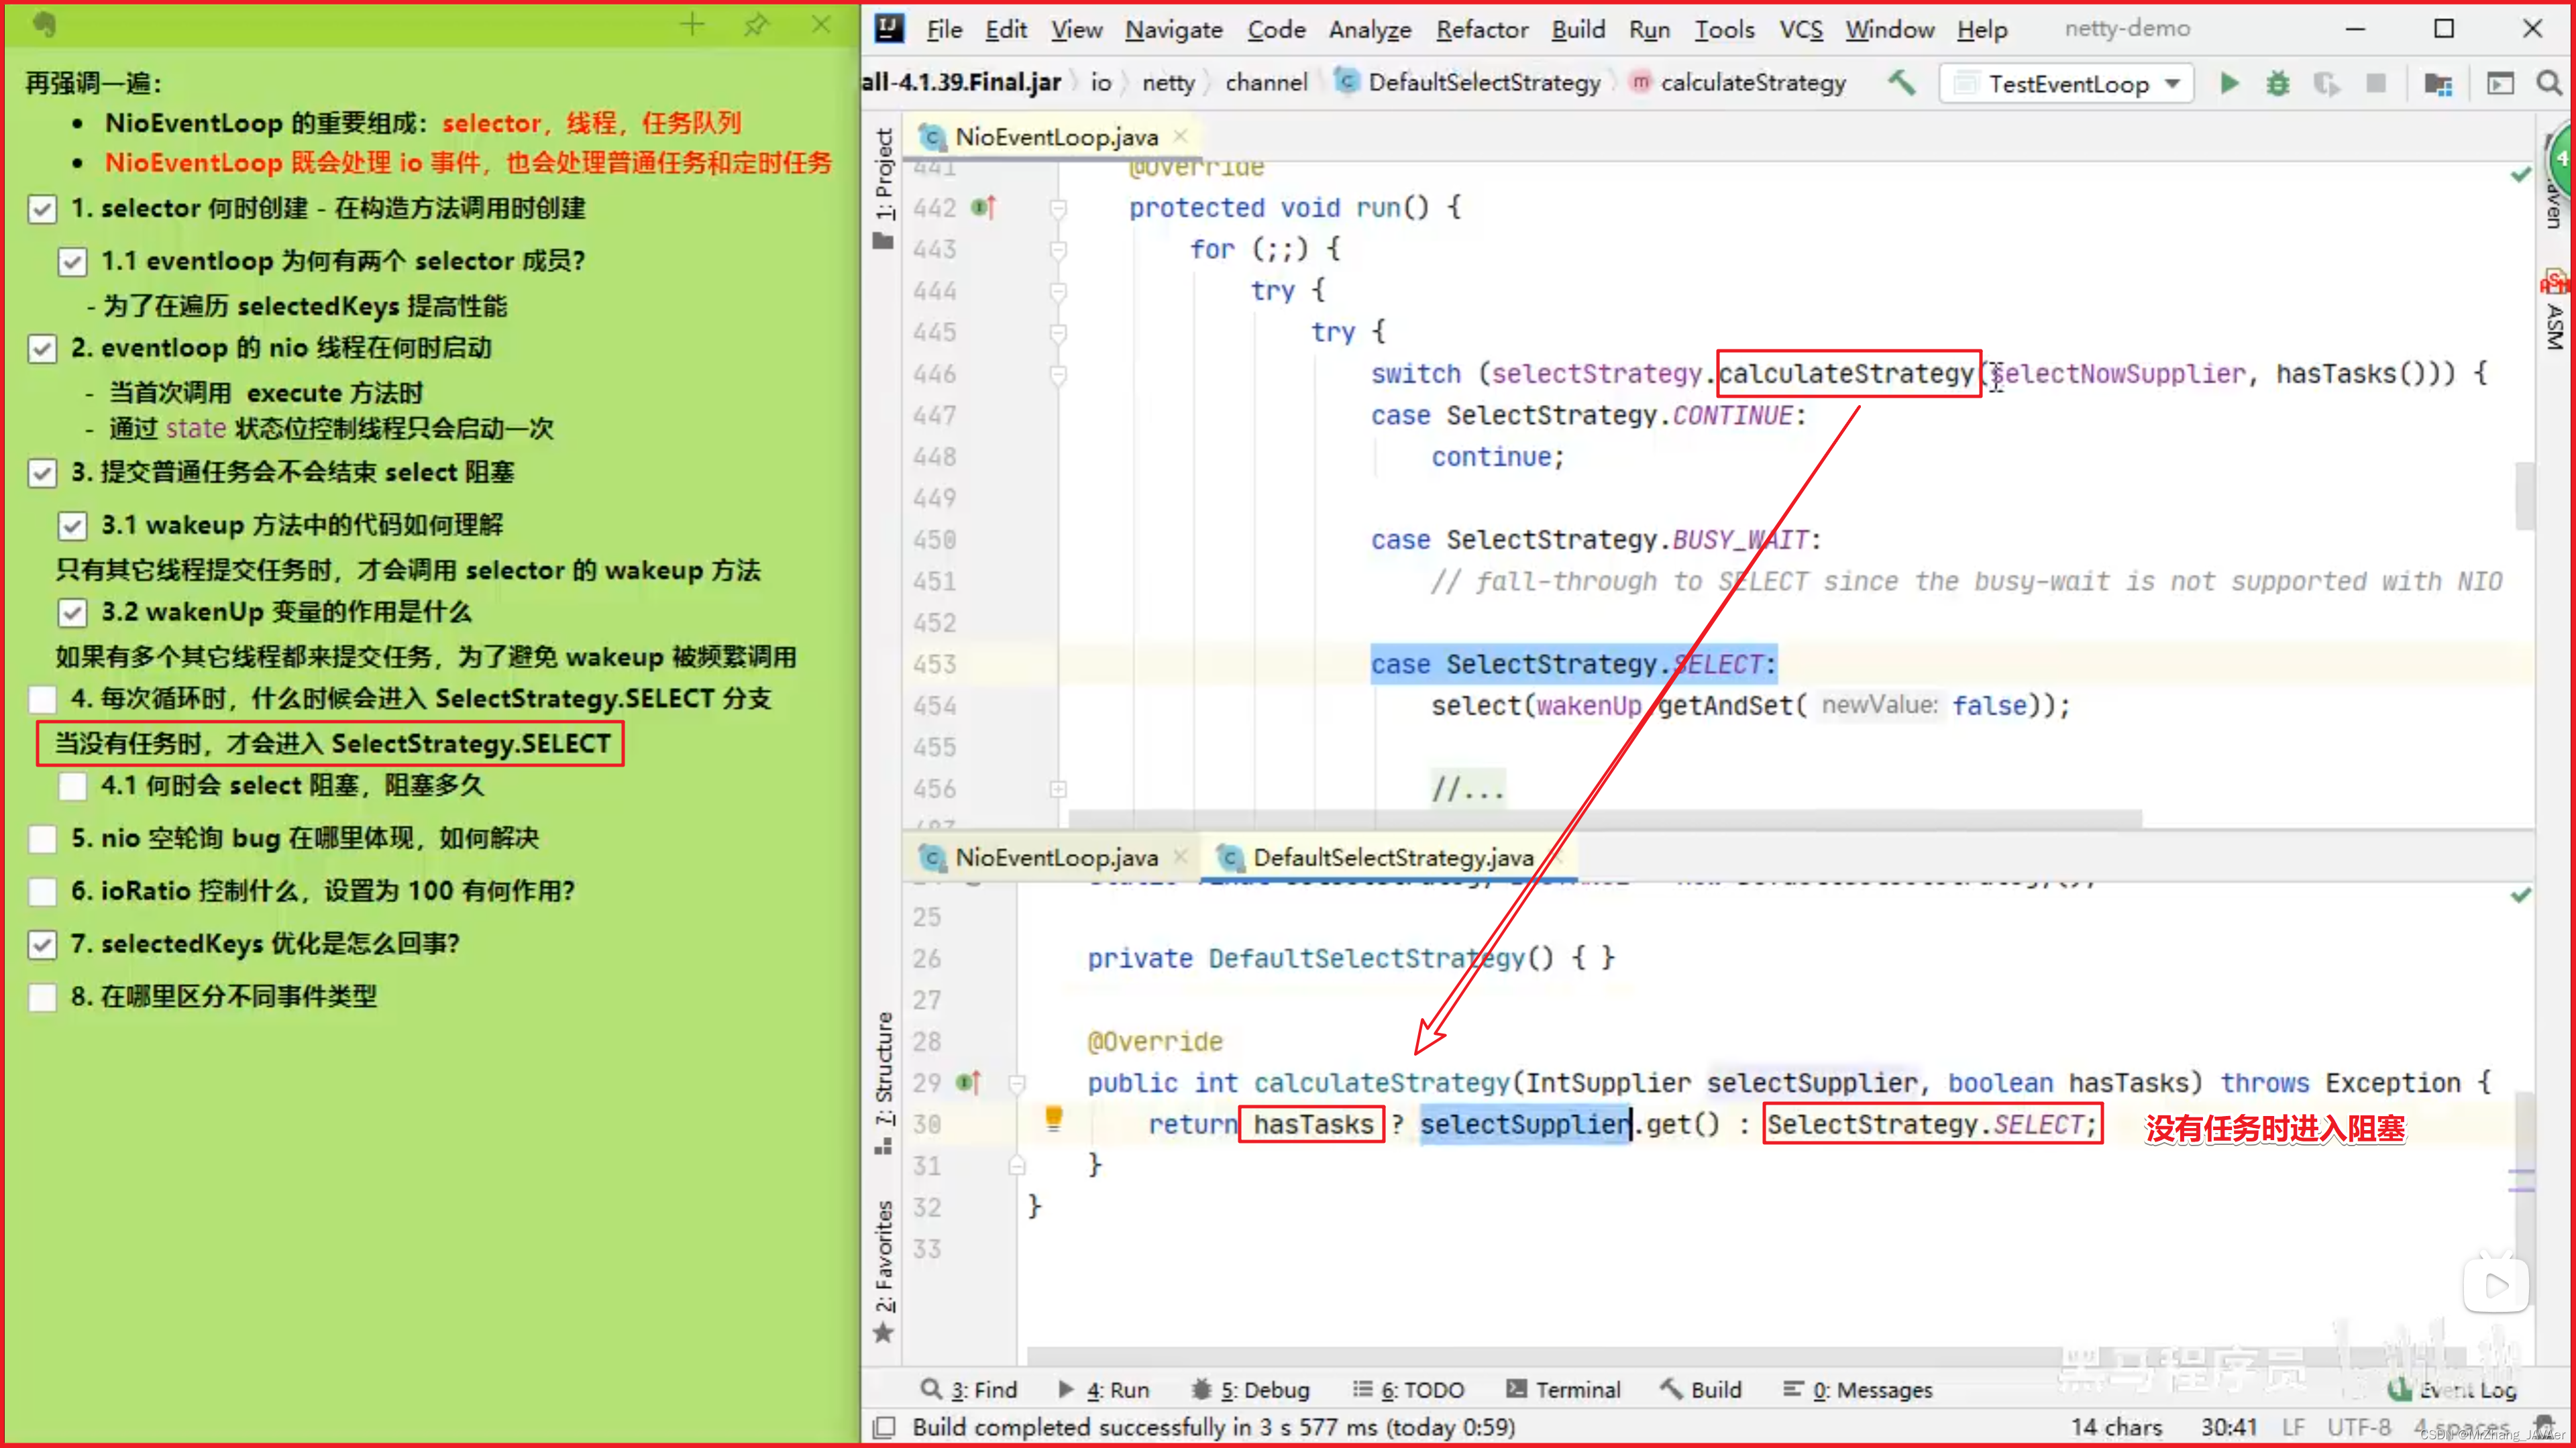Open the Structure tool window sidebar
This screenshot has height=1448, width=2576.
click(884, 1084)
